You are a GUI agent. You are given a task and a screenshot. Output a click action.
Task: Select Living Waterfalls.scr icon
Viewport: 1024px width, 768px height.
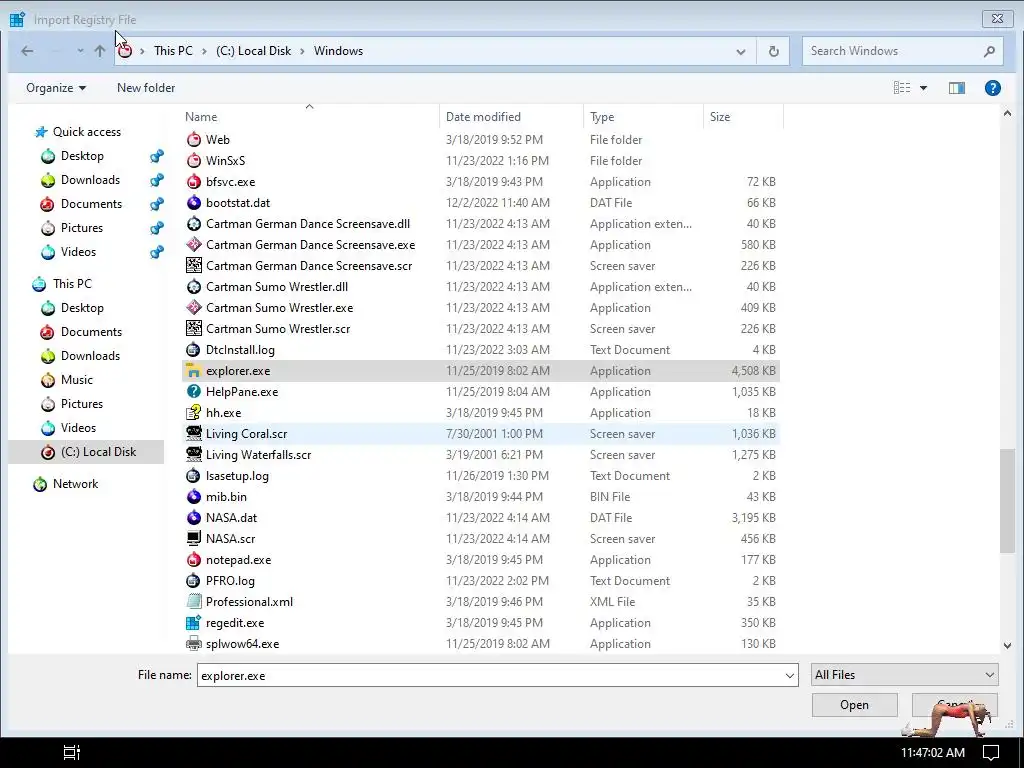(x=194, y=455)
